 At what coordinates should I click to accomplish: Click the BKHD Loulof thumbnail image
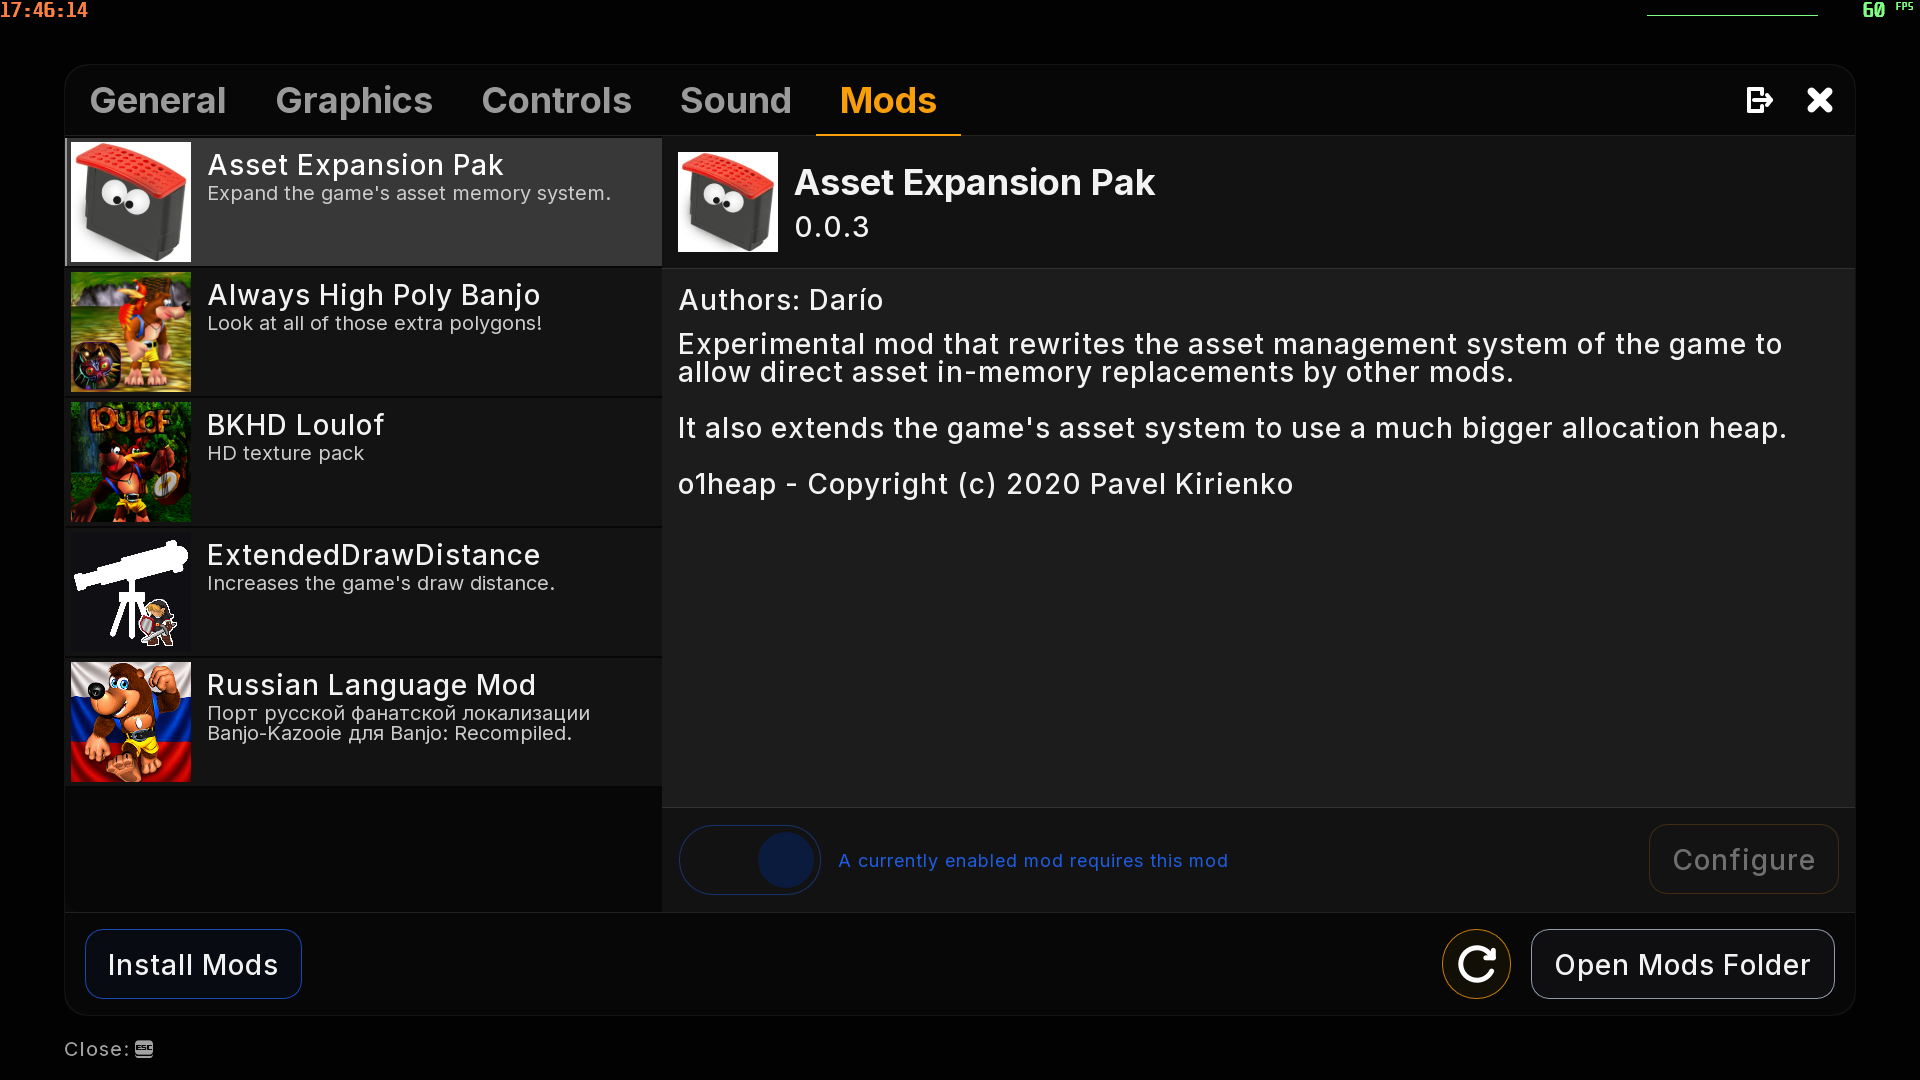click(x=131, y=462)
